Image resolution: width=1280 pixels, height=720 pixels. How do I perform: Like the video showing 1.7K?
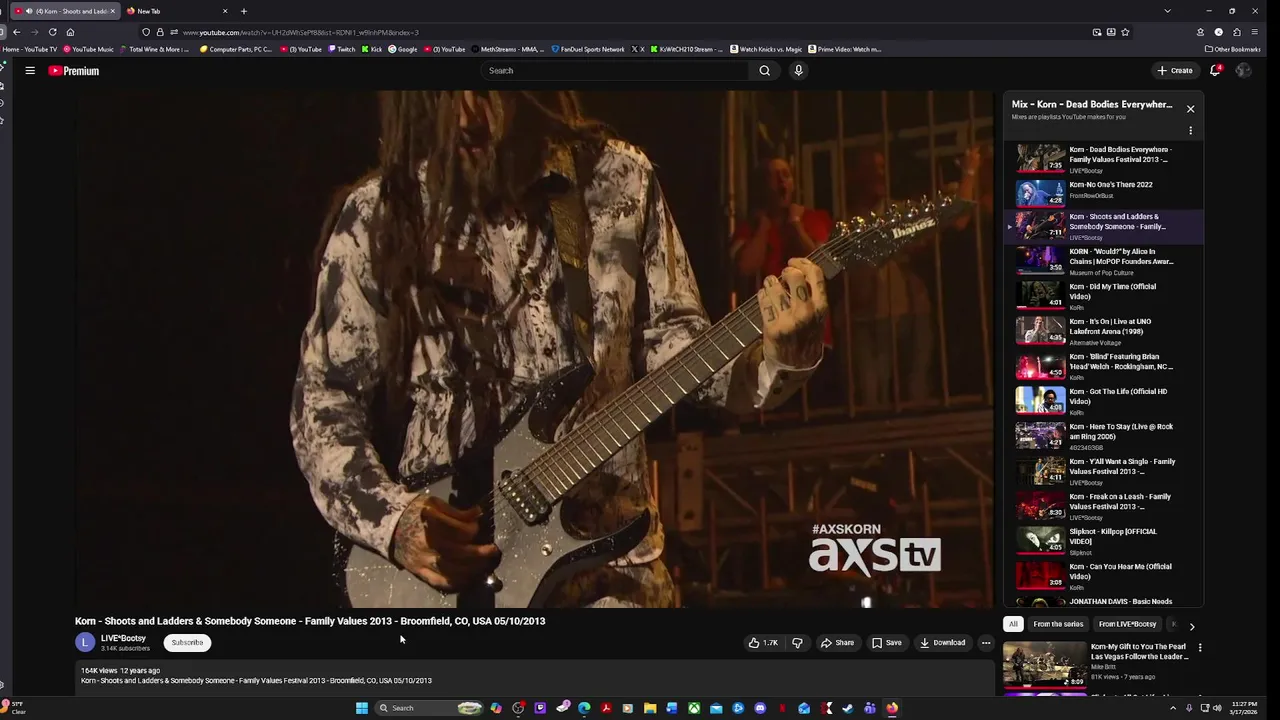(x=764, y=643)
